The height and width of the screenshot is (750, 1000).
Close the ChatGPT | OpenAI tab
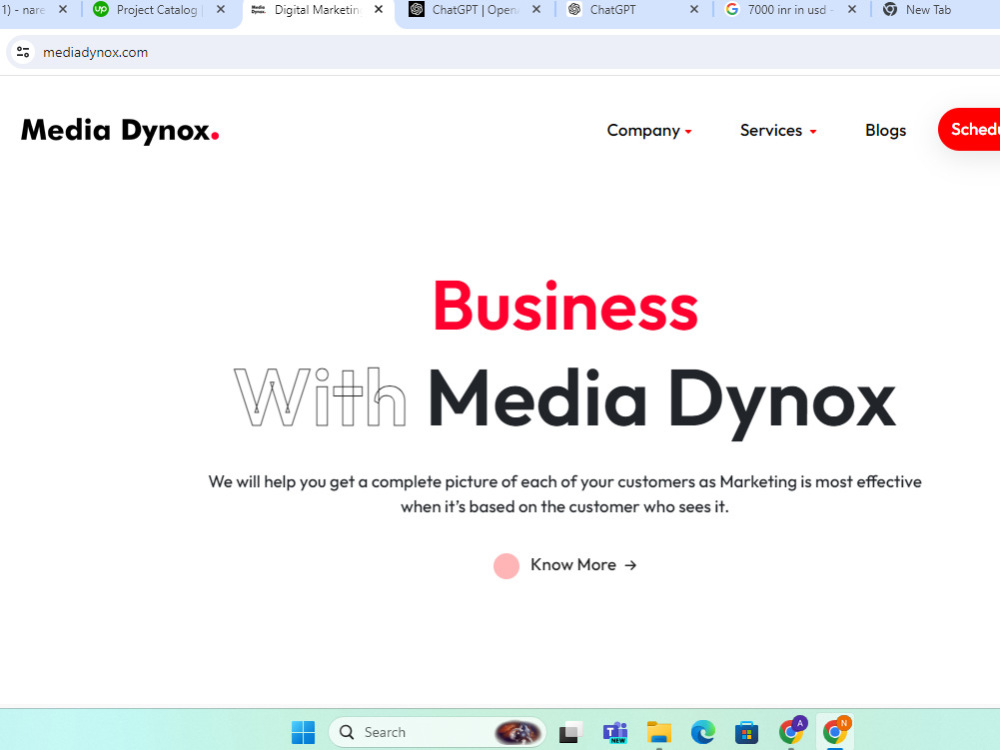click(x=536, y=10)
